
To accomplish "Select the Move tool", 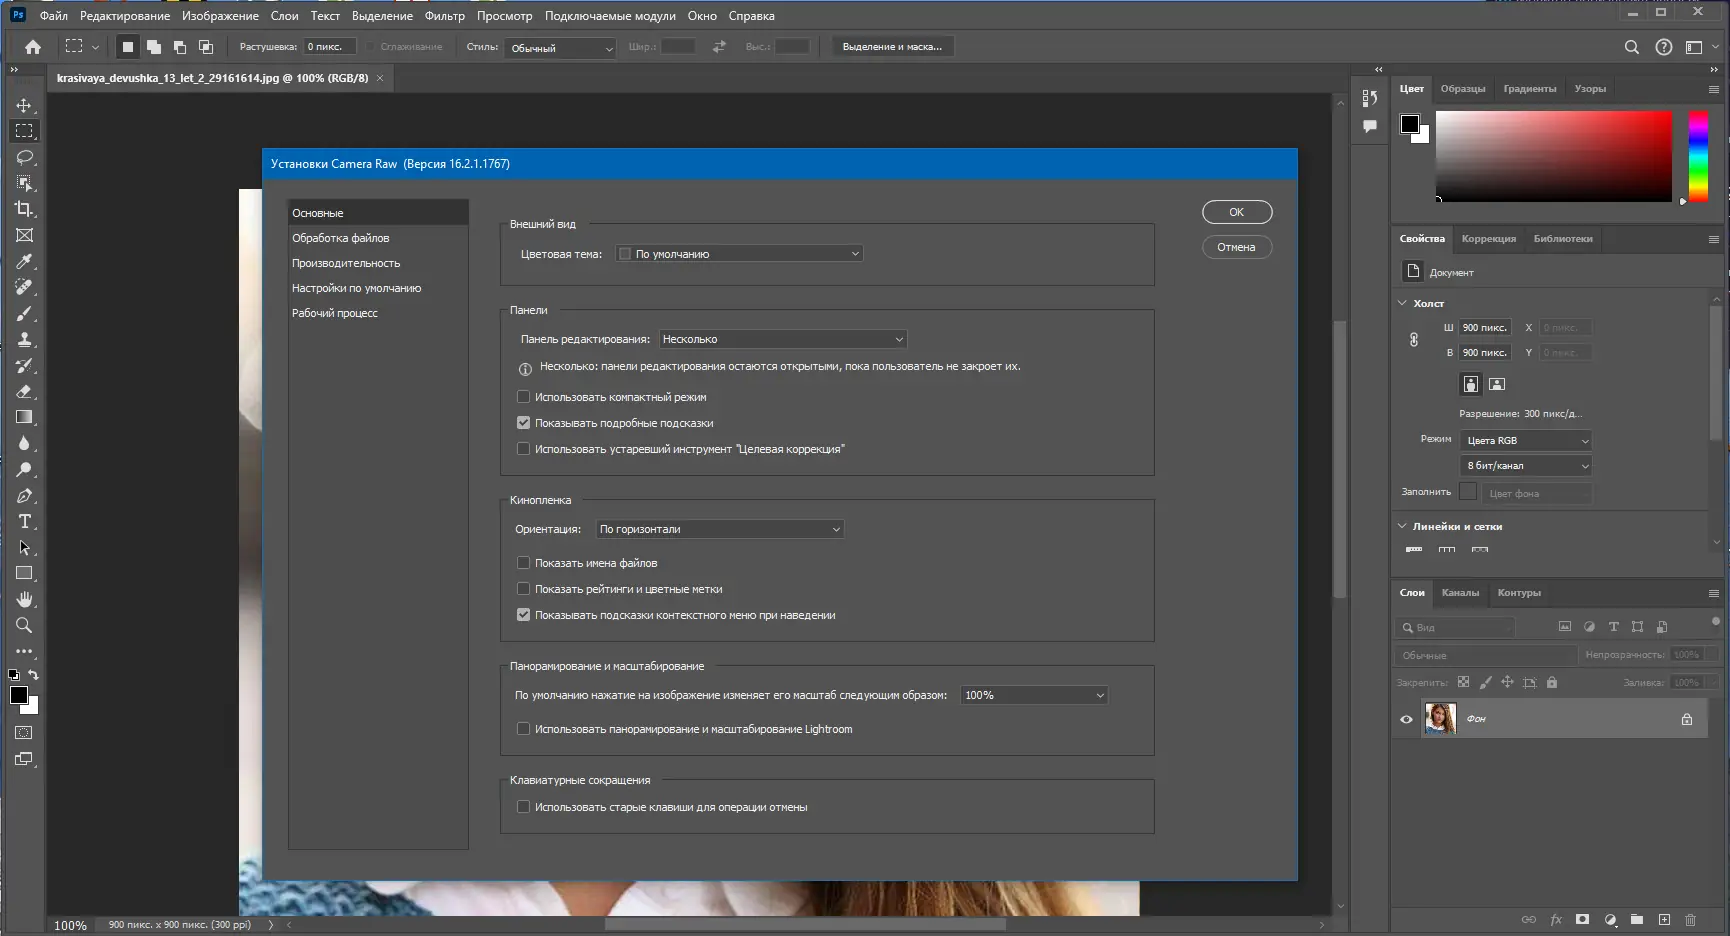I will [24, 105].
